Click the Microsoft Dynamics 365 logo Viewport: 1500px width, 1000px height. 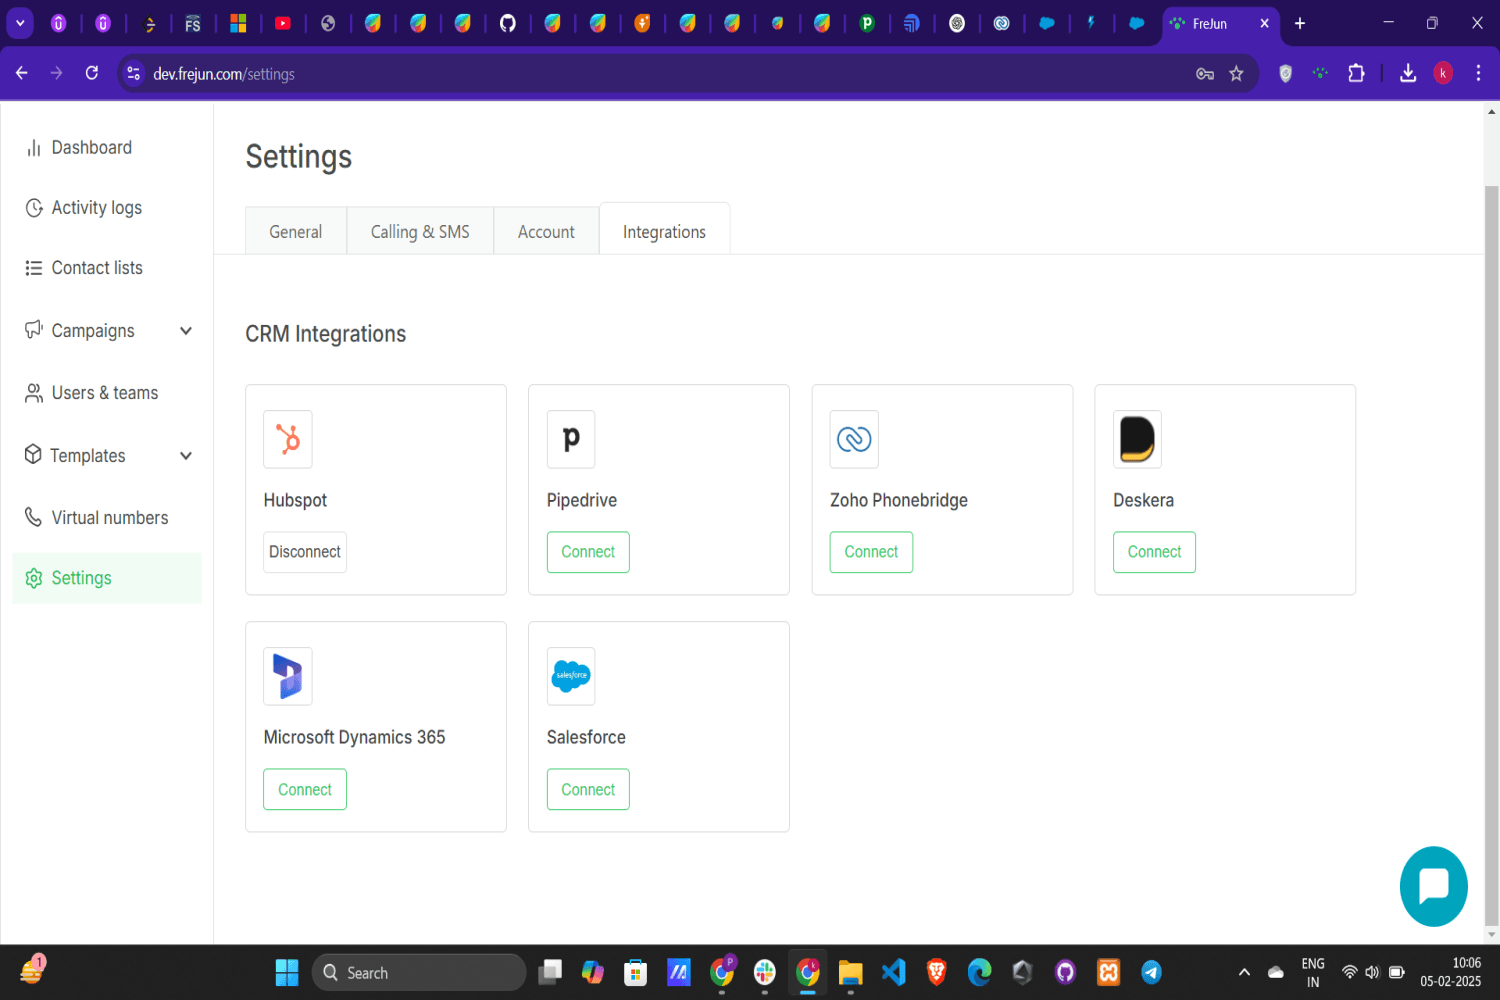pos(288,676)
